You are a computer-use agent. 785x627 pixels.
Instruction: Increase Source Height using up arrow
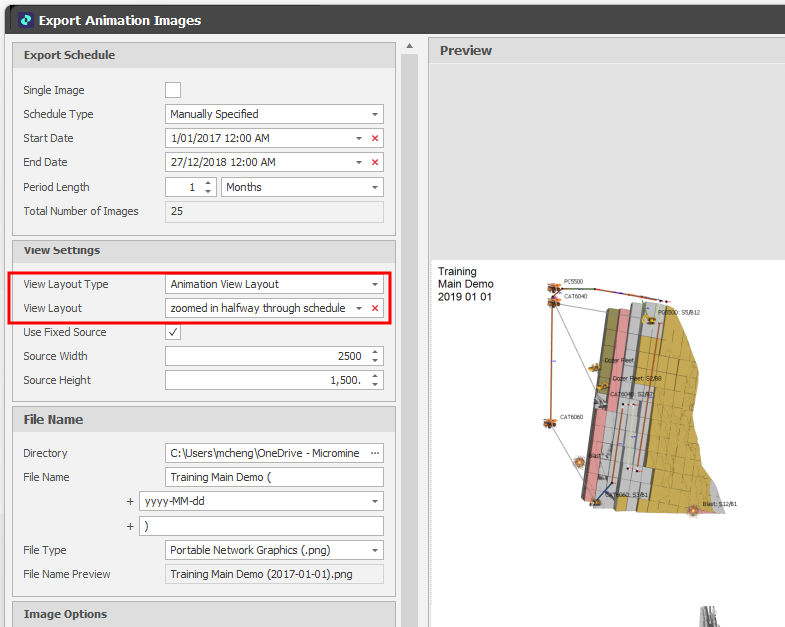click(x=375, y=376)
